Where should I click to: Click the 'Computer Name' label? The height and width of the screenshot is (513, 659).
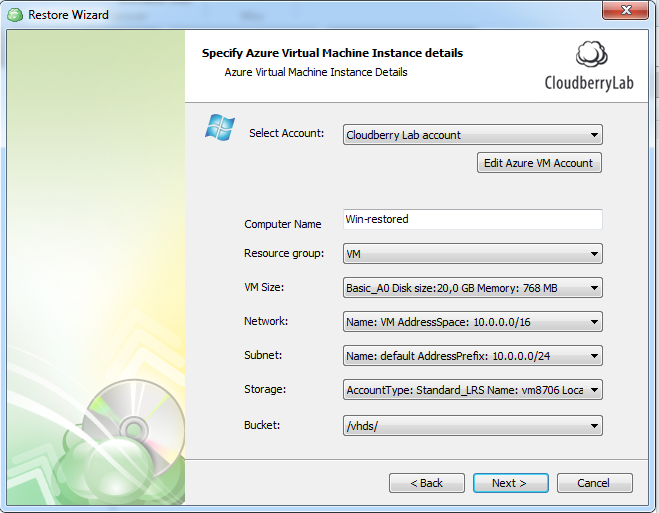[282, 224]
